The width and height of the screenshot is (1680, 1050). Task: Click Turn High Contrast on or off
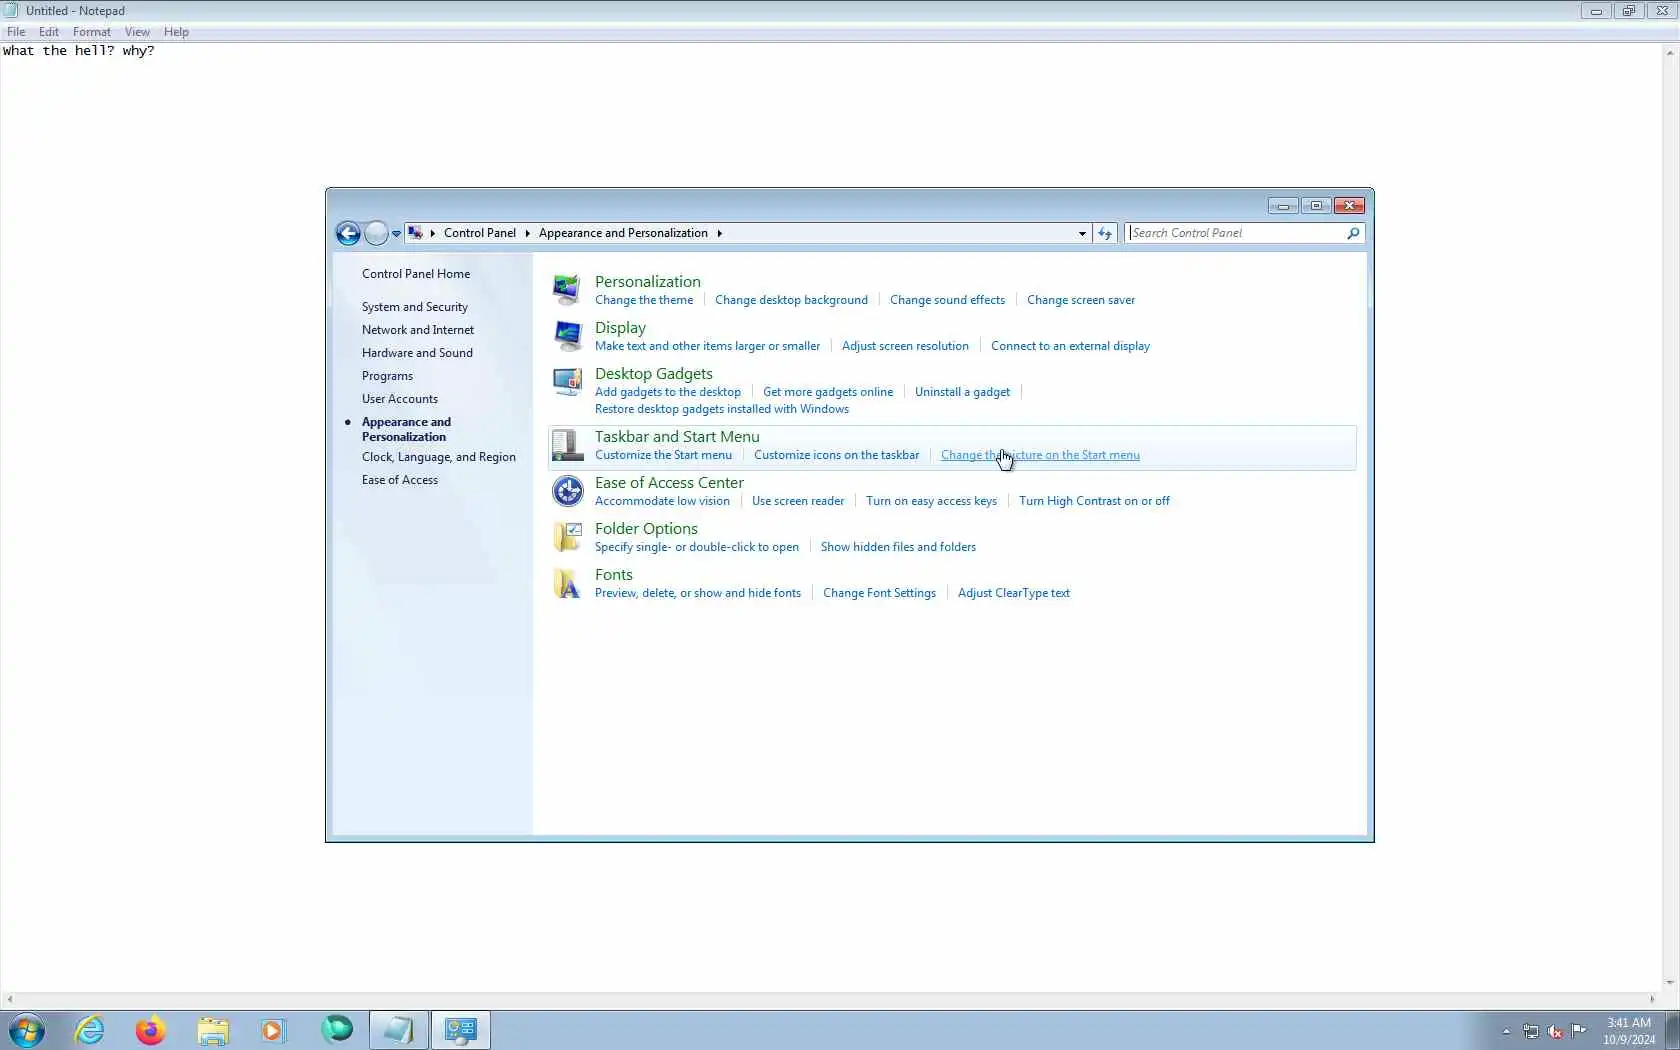pos(1094,501)
